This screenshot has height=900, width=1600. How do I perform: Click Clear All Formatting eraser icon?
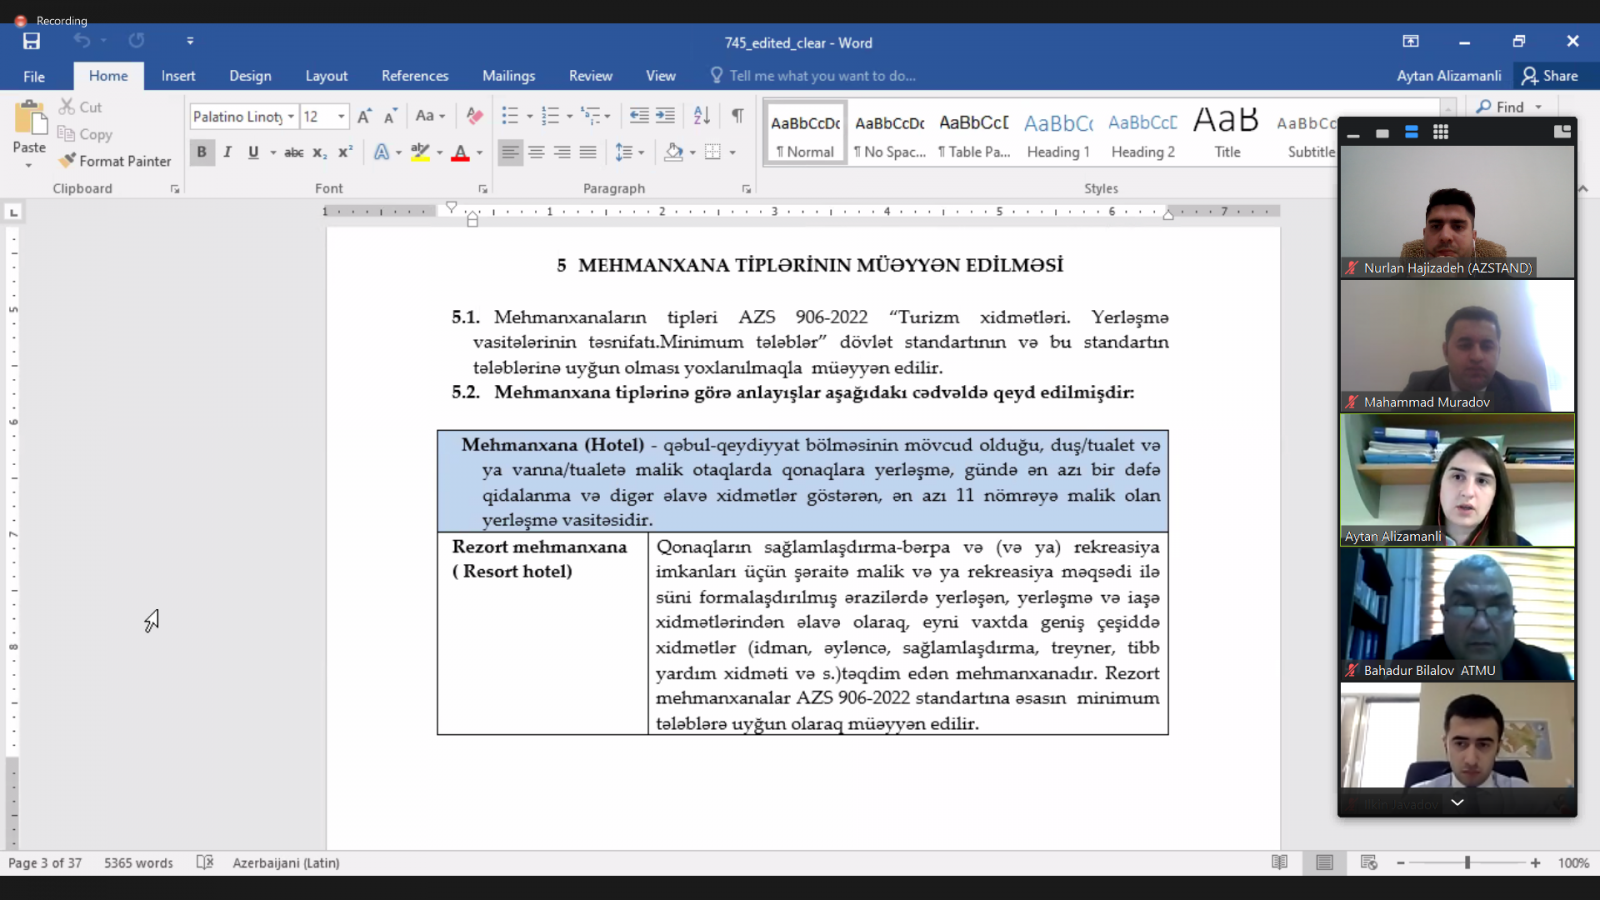pyautogui.click(x=475, y=116)
